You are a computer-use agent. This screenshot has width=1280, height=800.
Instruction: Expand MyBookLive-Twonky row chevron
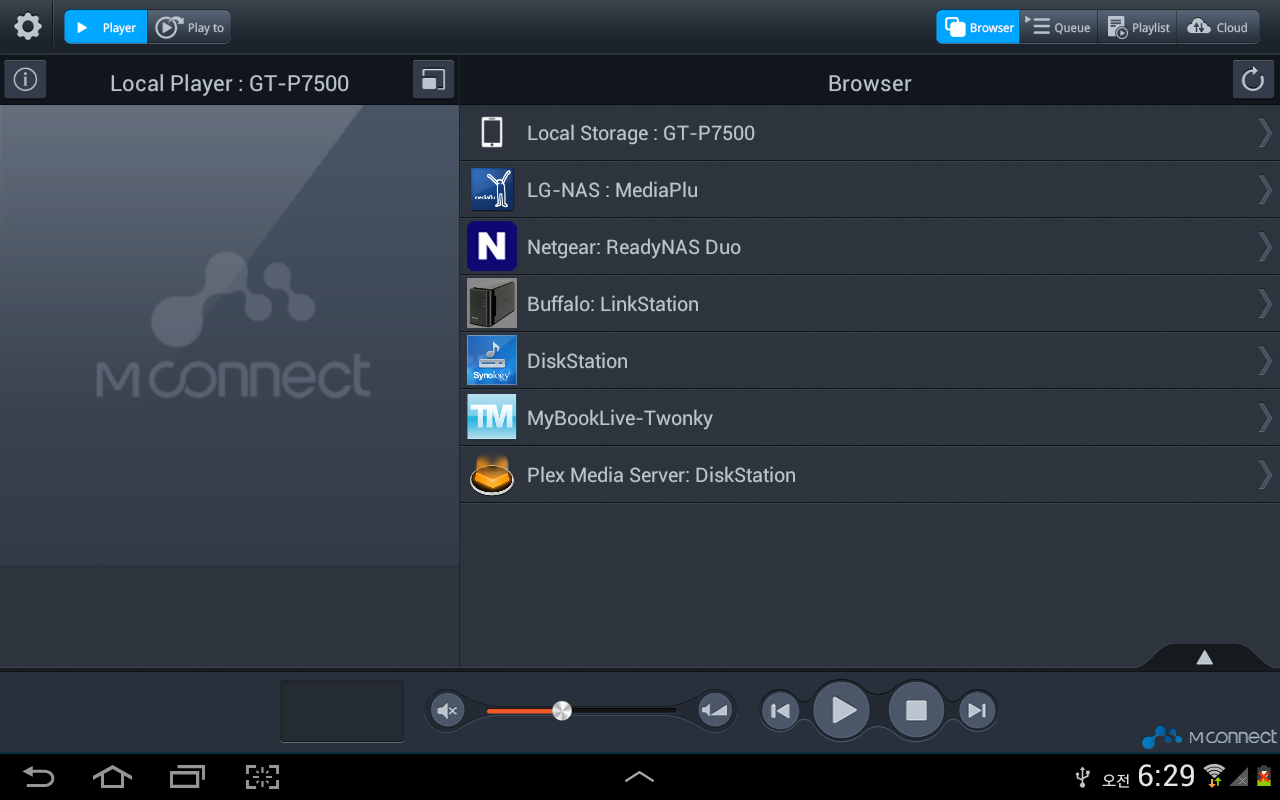pyautogui.click(x=1265, y=418)
